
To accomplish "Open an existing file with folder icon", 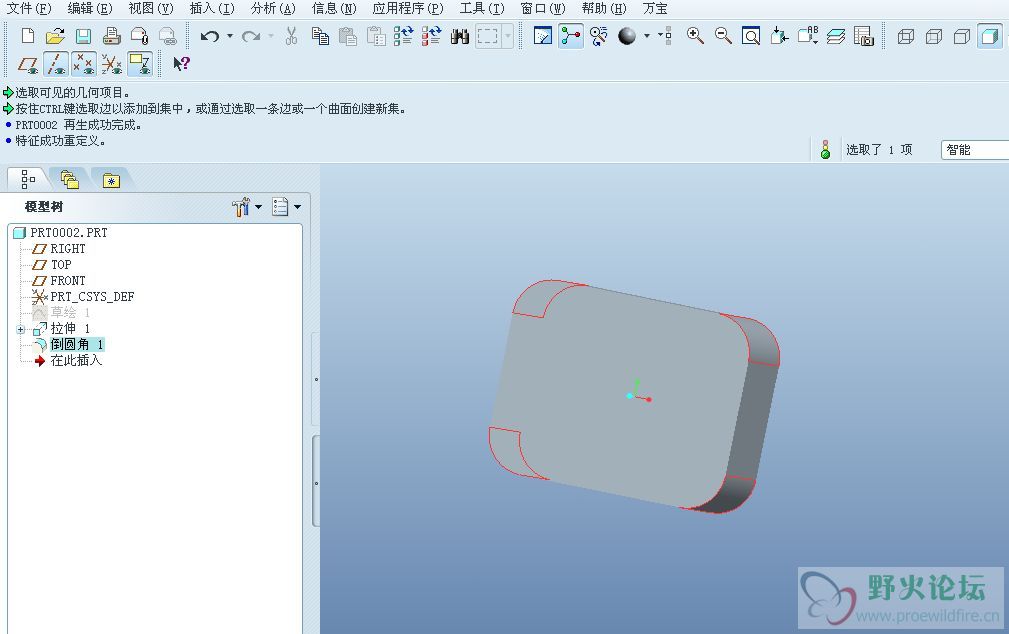I will pyautogui.click(x=55, y=35).
